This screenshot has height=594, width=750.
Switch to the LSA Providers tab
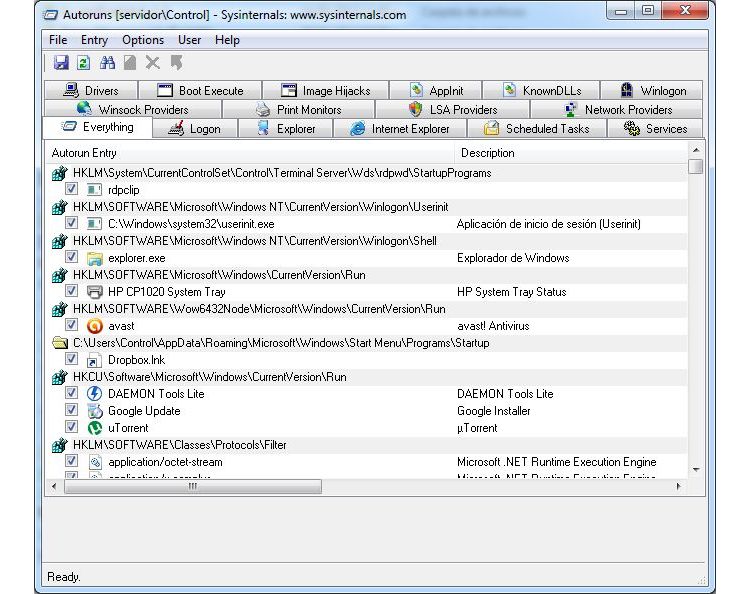point(452,110)
